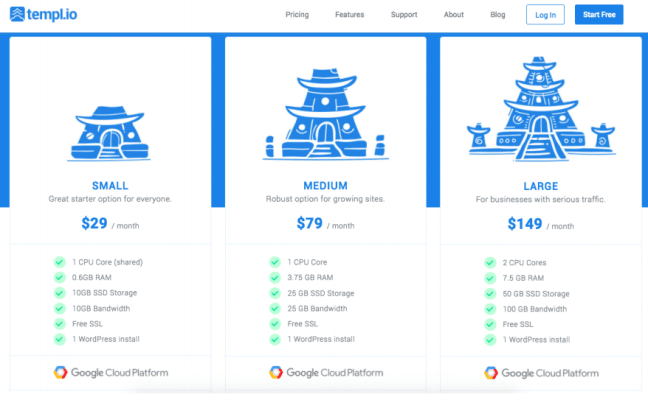The image size is (648, 400).
Task: Click the Large plan temple illustration
Action: (541, 109)
